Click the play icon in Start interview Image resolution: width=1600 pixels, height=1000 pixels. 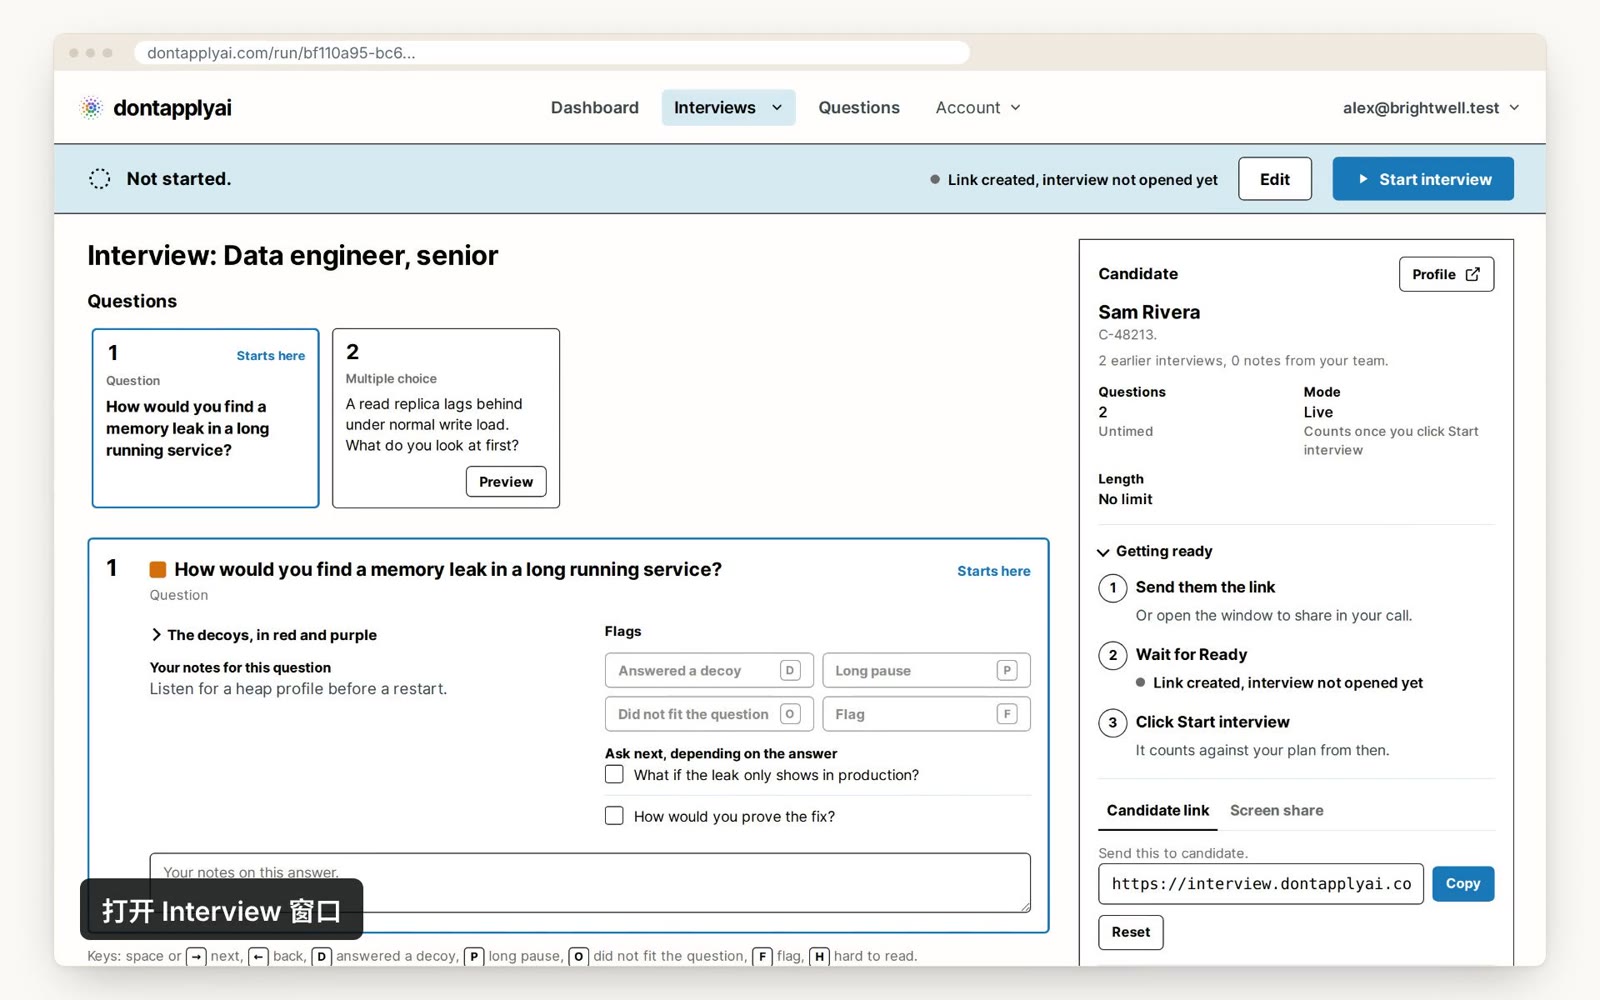click(x=1363, y=179)
